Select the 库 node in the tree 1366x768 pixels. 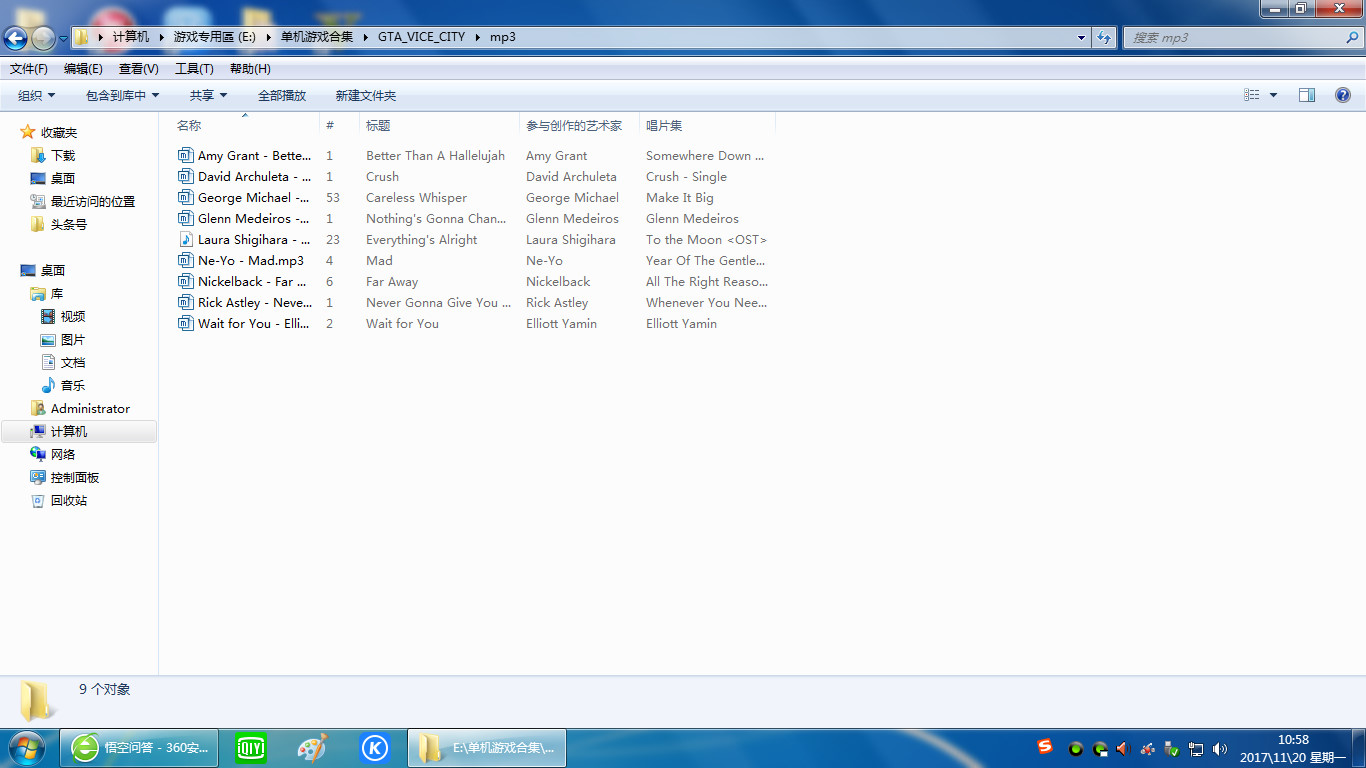coord(56,293)
